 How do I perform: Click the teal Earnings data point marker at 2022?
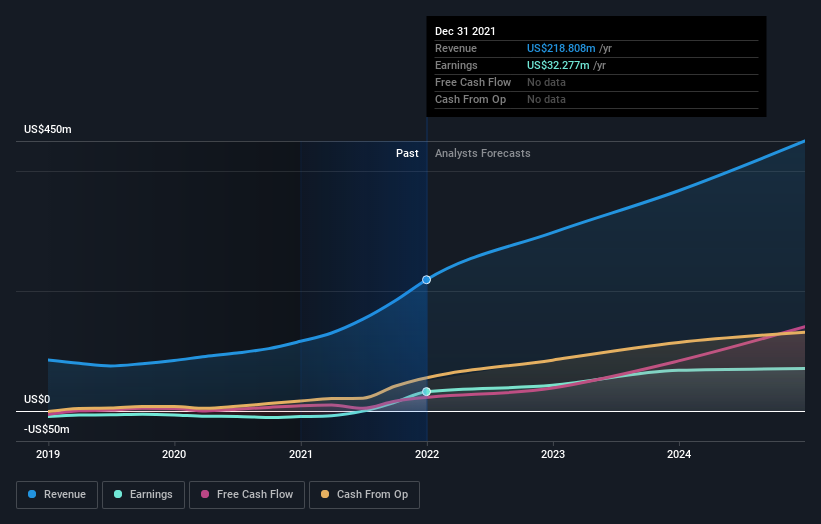tap(427, 392)
